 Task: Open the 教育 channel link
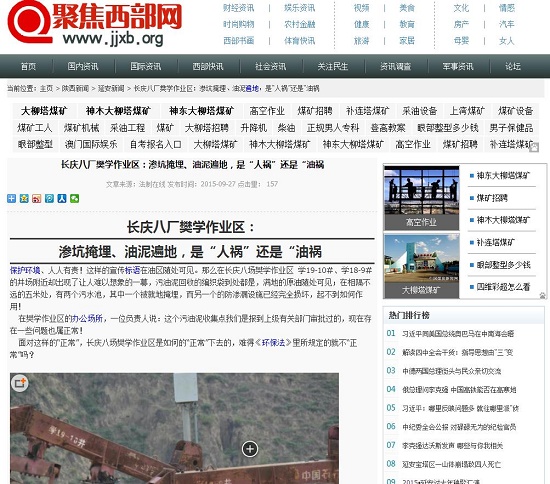point(407,24)
